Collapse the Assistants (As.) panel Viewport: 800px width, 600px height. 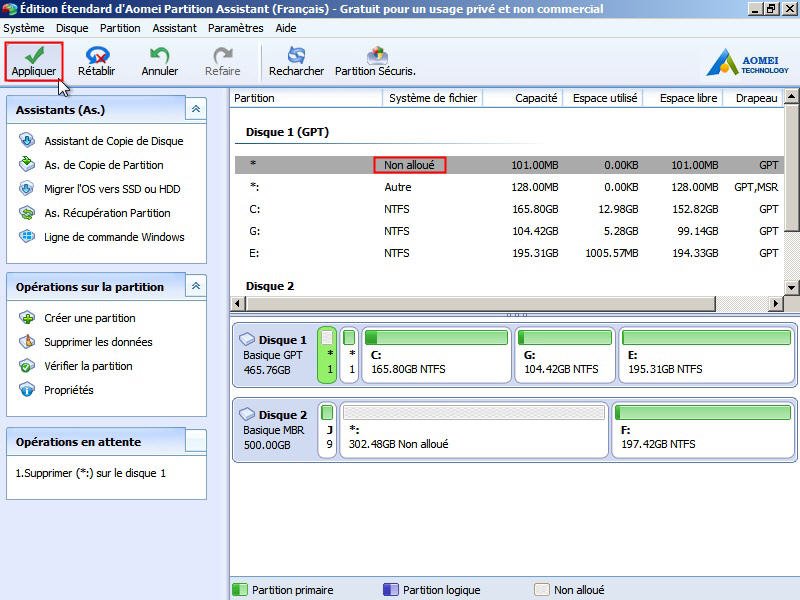(196, 110)
